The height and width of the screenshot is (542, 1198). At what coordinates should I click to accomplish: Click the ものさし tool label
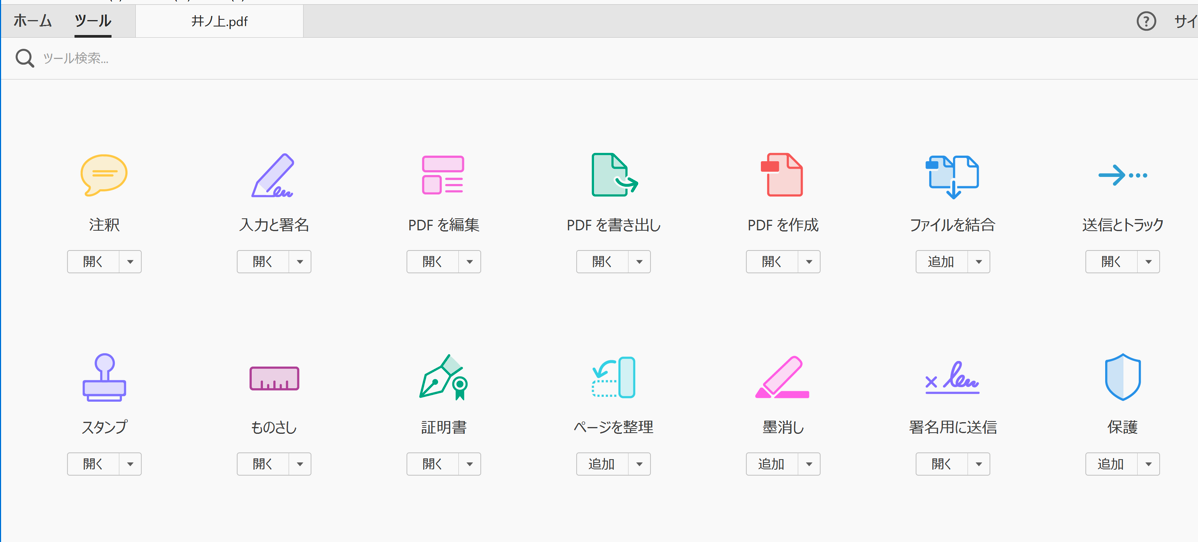coord(274,427)
